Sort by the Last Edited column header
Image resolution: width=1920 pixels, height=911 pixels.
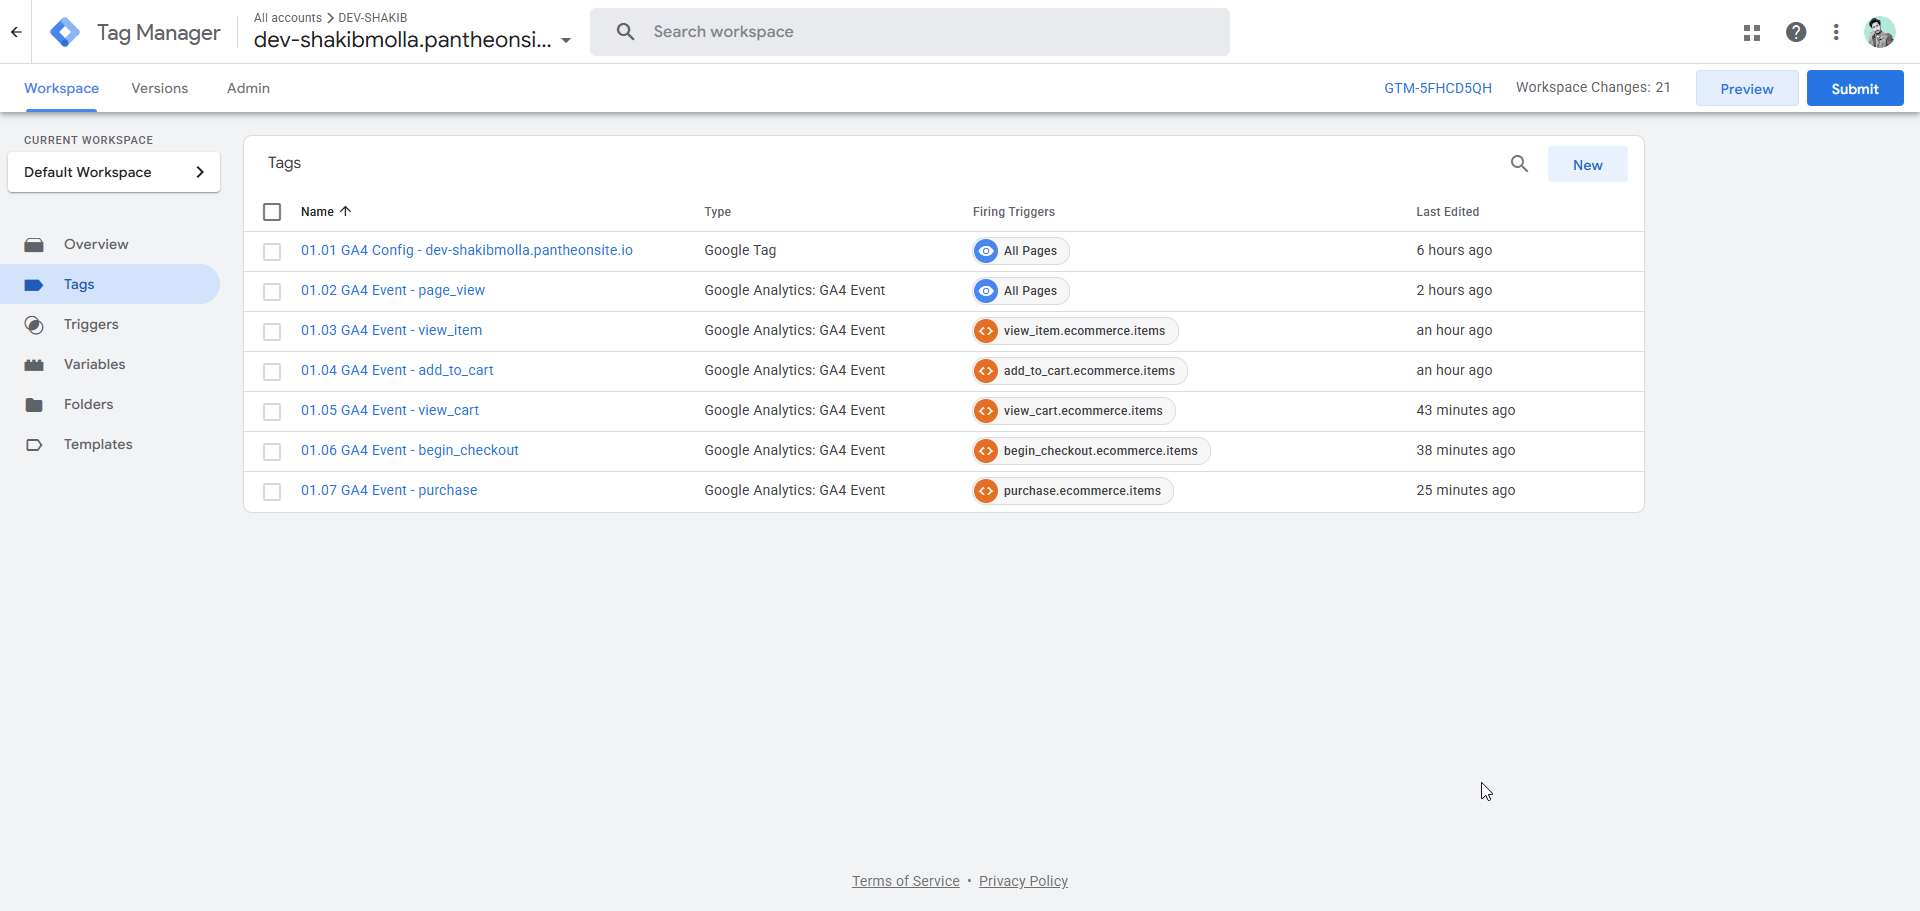(x=1447, y=212)
